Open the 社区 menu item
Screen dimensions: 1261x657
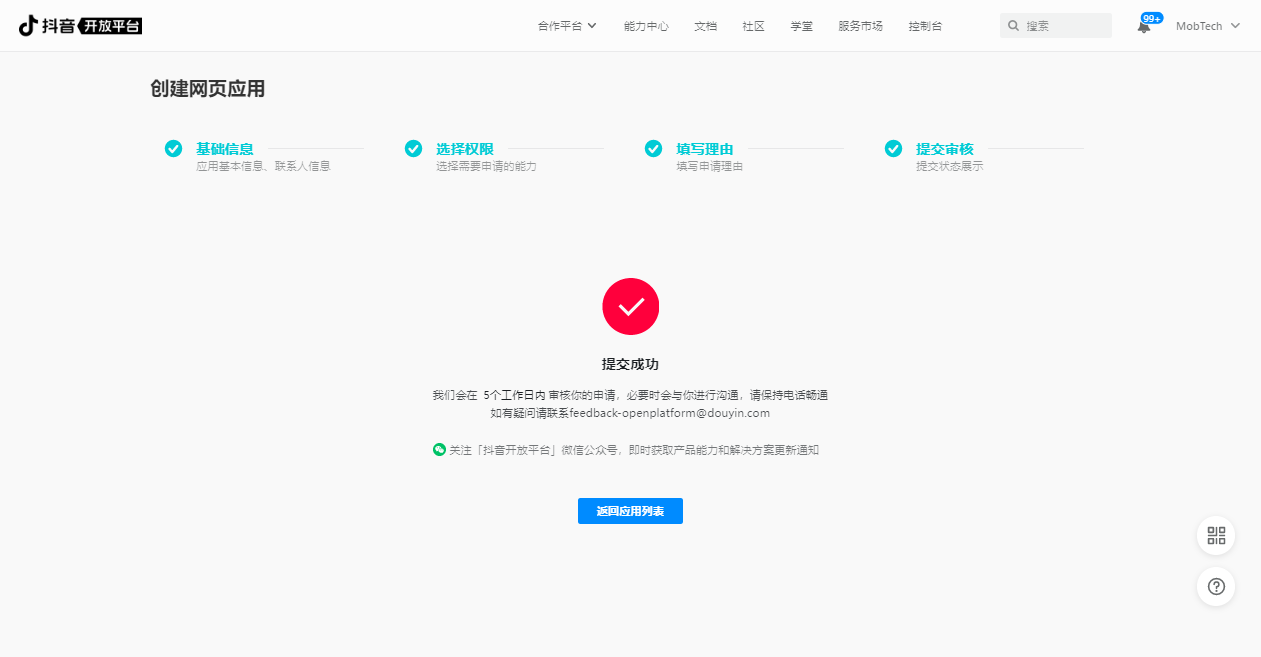point(754,26)
